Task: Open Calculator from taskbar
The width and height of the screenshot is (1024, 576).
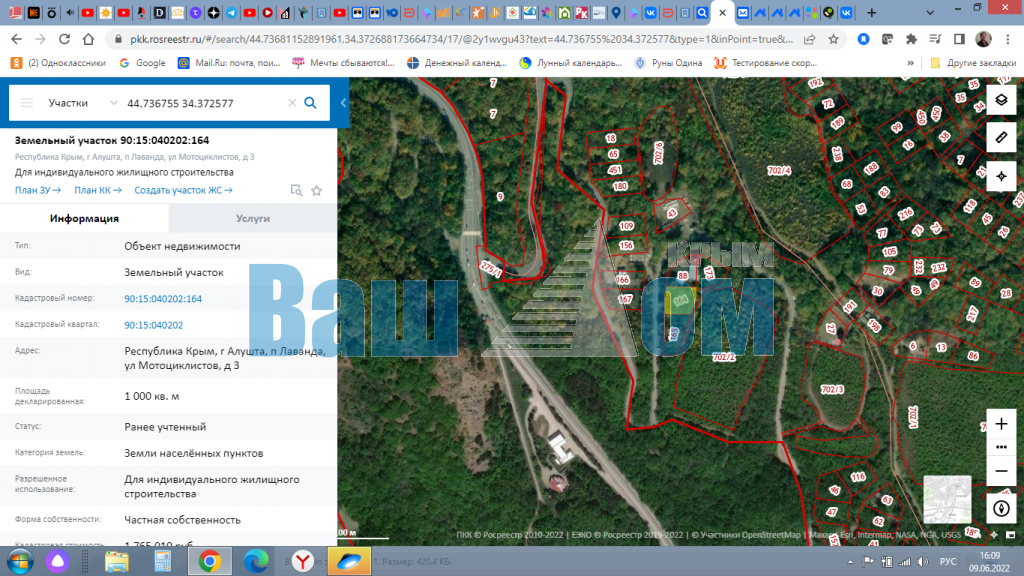Action: point(163,561)
